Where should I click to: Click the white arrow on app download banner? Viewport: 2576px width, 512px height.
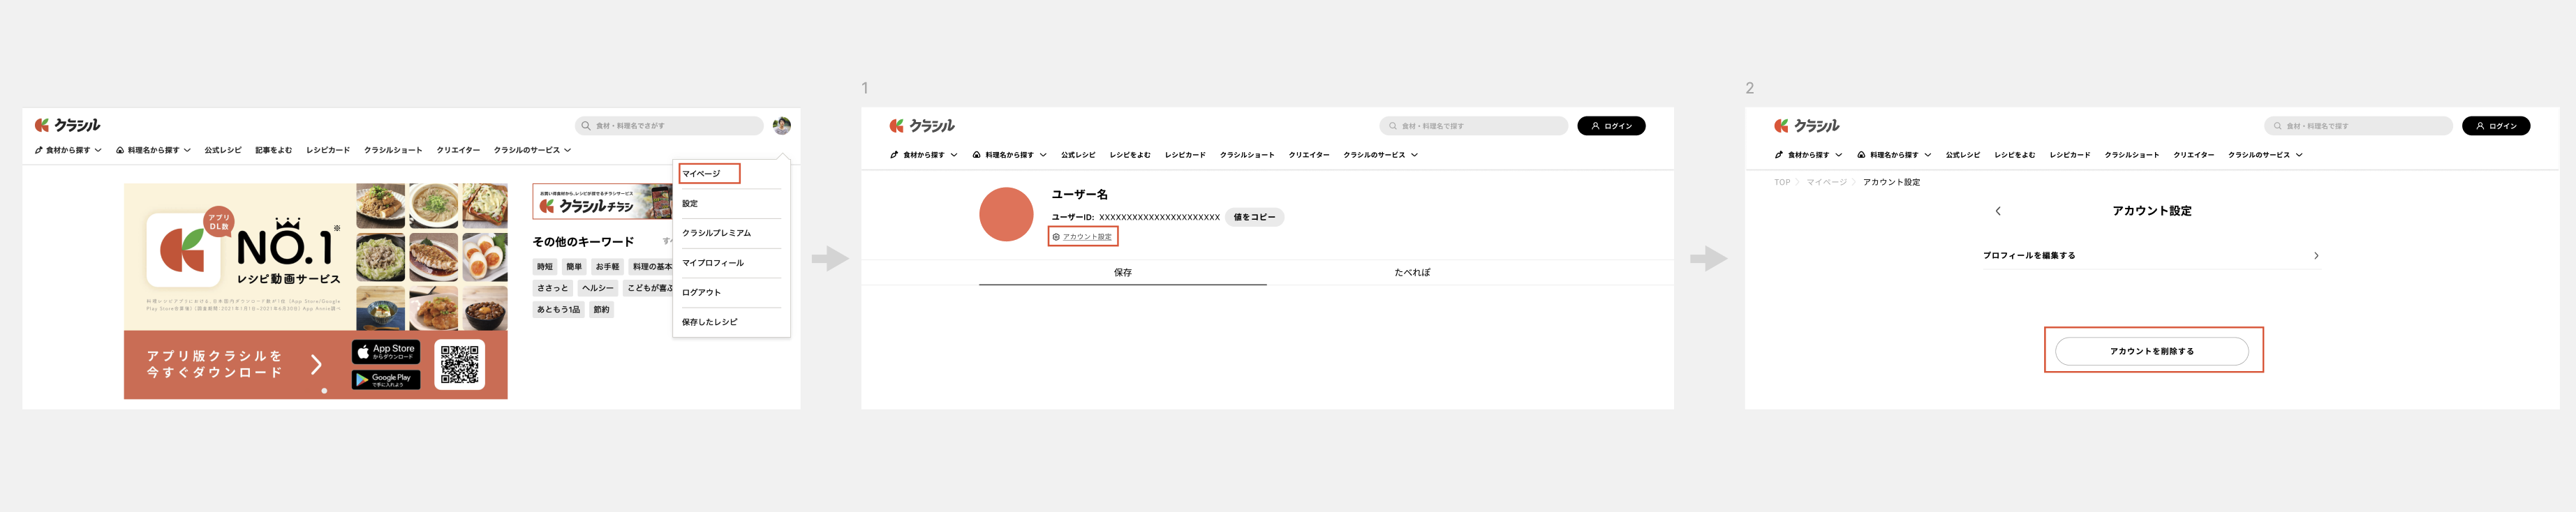(317, 364)
